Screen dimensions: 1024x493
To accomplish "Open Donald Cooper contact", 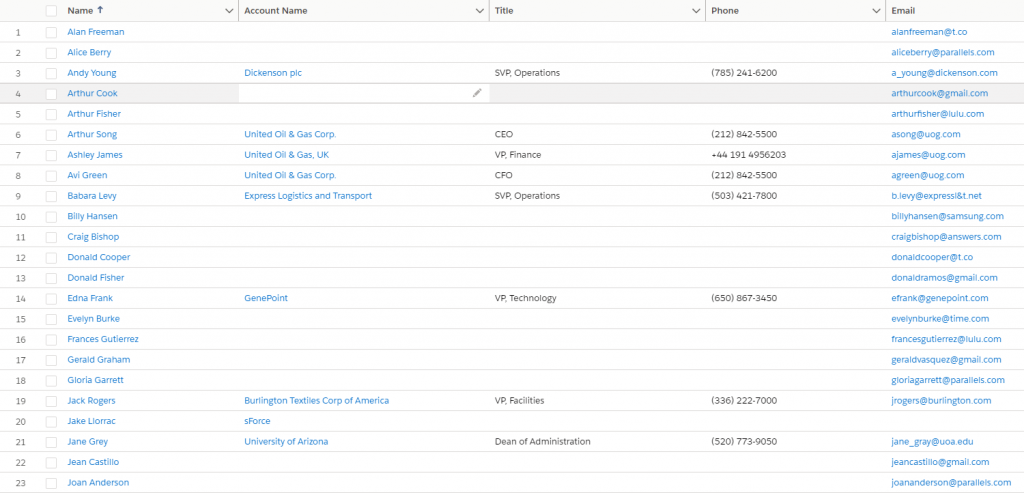I will (99, 257).
